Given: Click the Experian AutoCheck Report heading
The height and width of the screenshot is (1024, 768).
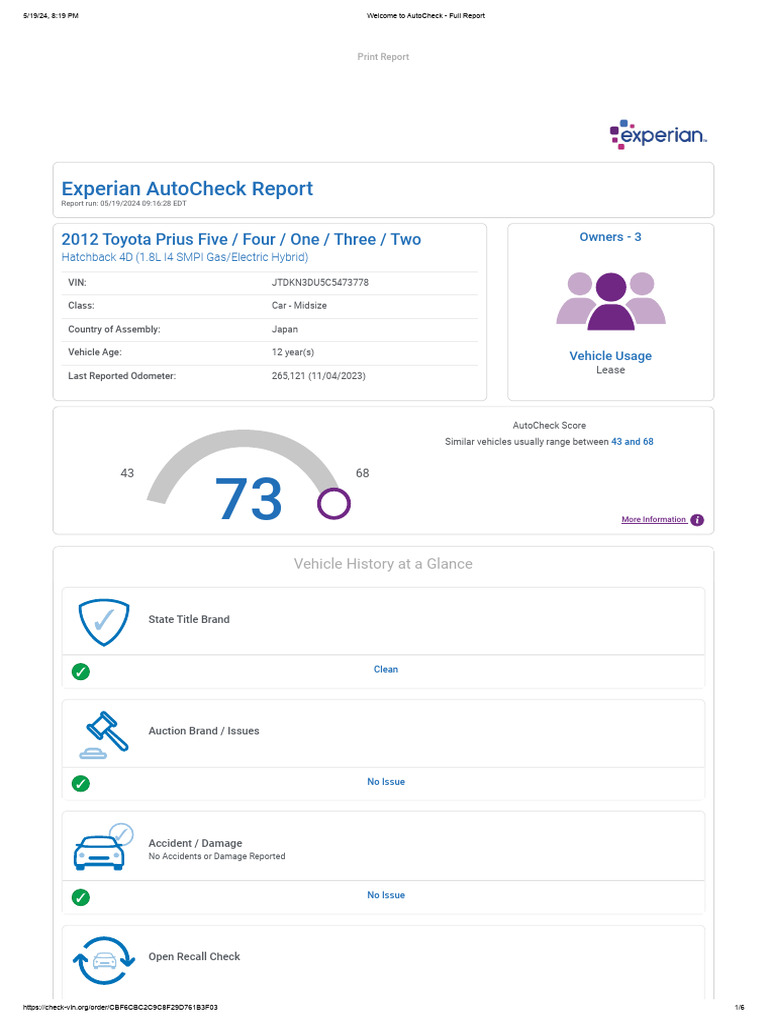Looking at the screenshot, I should pyautogui.click(x=187, y=189).
